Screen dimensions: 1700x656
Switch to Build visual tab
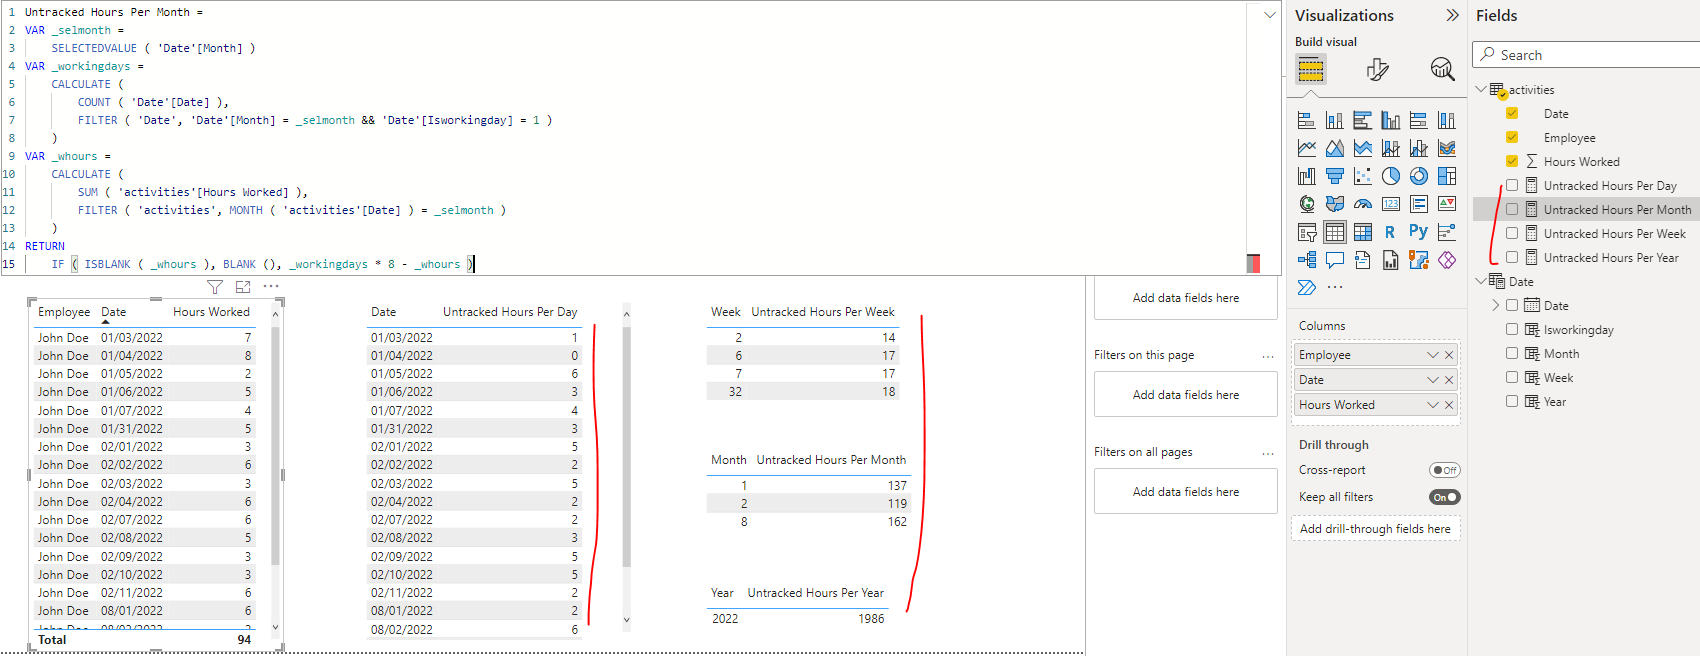click(x=1311, y=69)
